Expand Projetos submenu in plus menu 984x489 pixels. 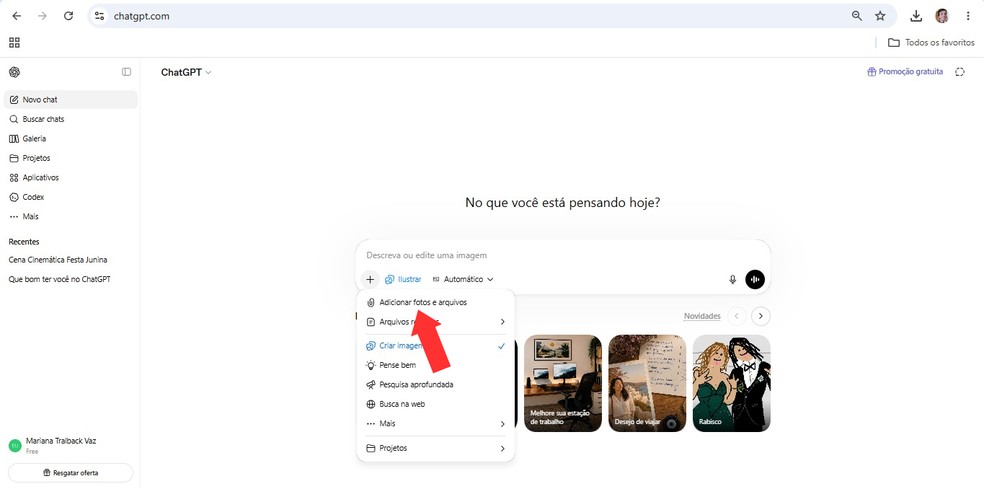436,448
